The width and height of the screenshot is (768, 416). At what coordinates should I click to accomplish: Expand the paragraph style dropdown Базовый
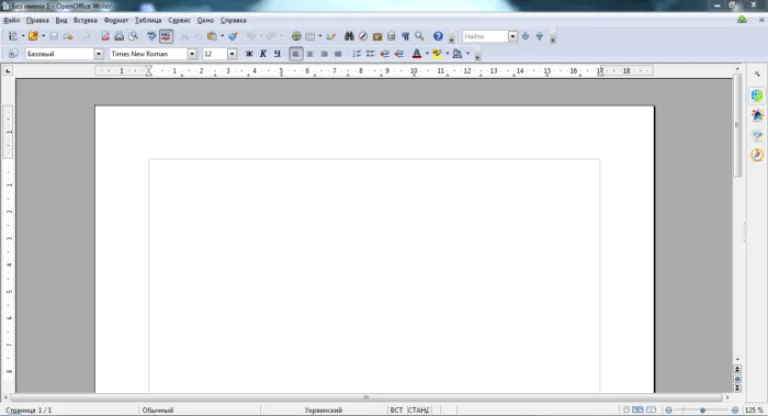pyautogui.click(x=98, y=54)
